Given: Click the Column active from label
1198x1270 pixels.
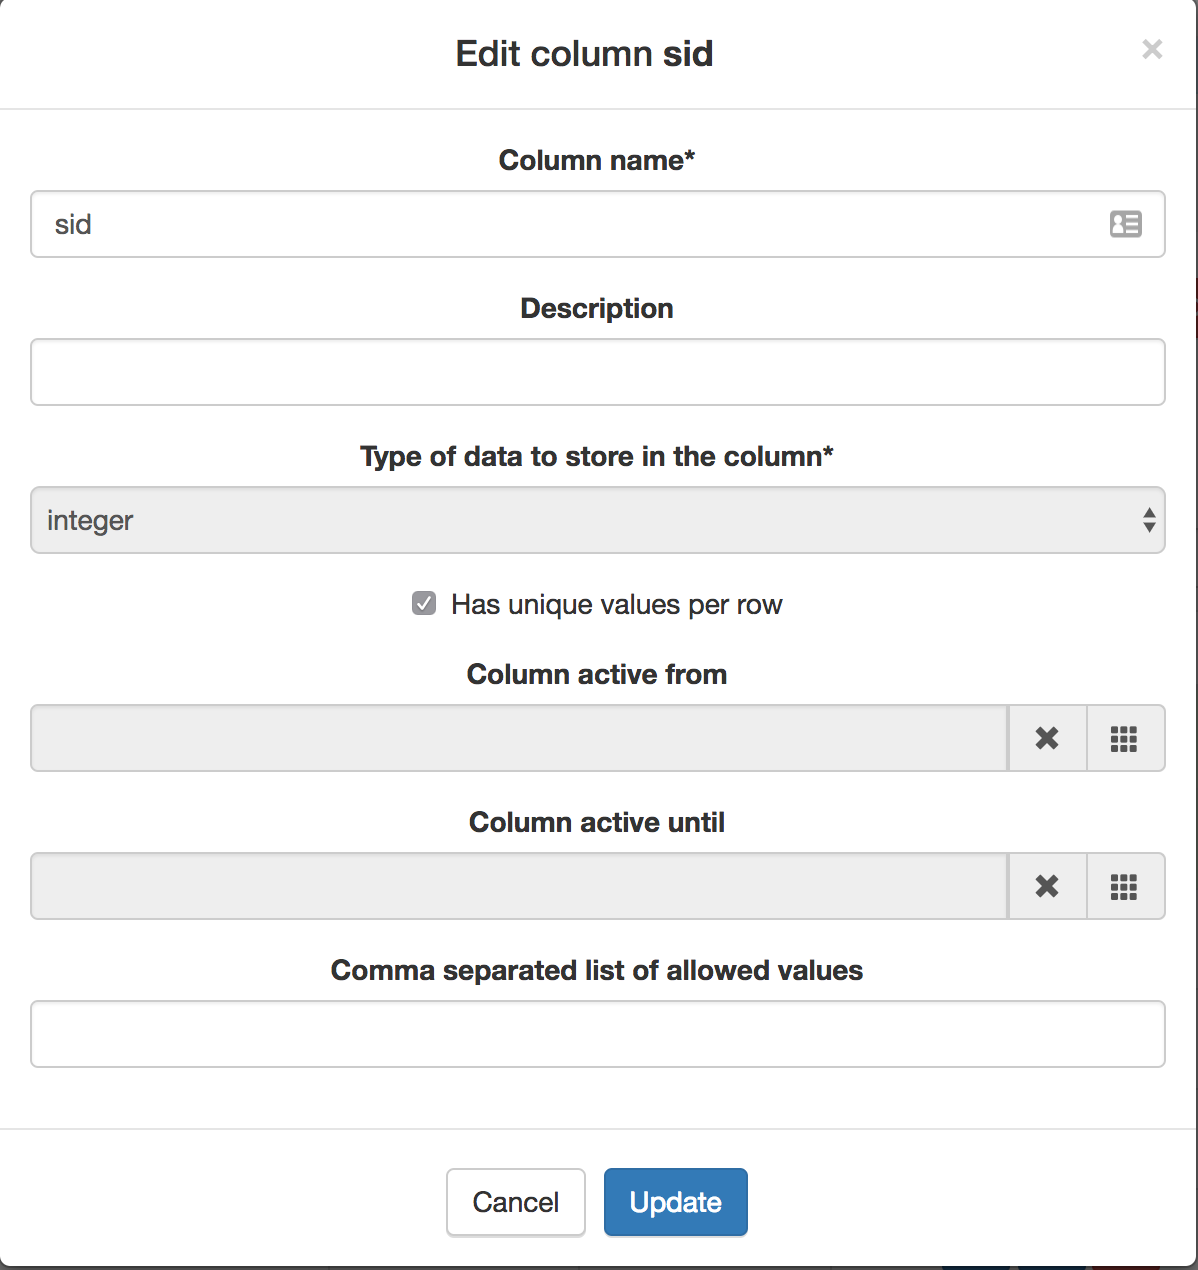Looking at the screenshot, I should pos(597,674).
